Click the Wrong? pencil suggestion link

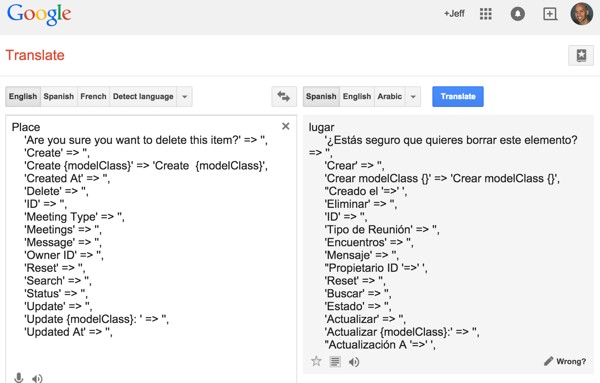pyautogui.click(x=565, y=361)
